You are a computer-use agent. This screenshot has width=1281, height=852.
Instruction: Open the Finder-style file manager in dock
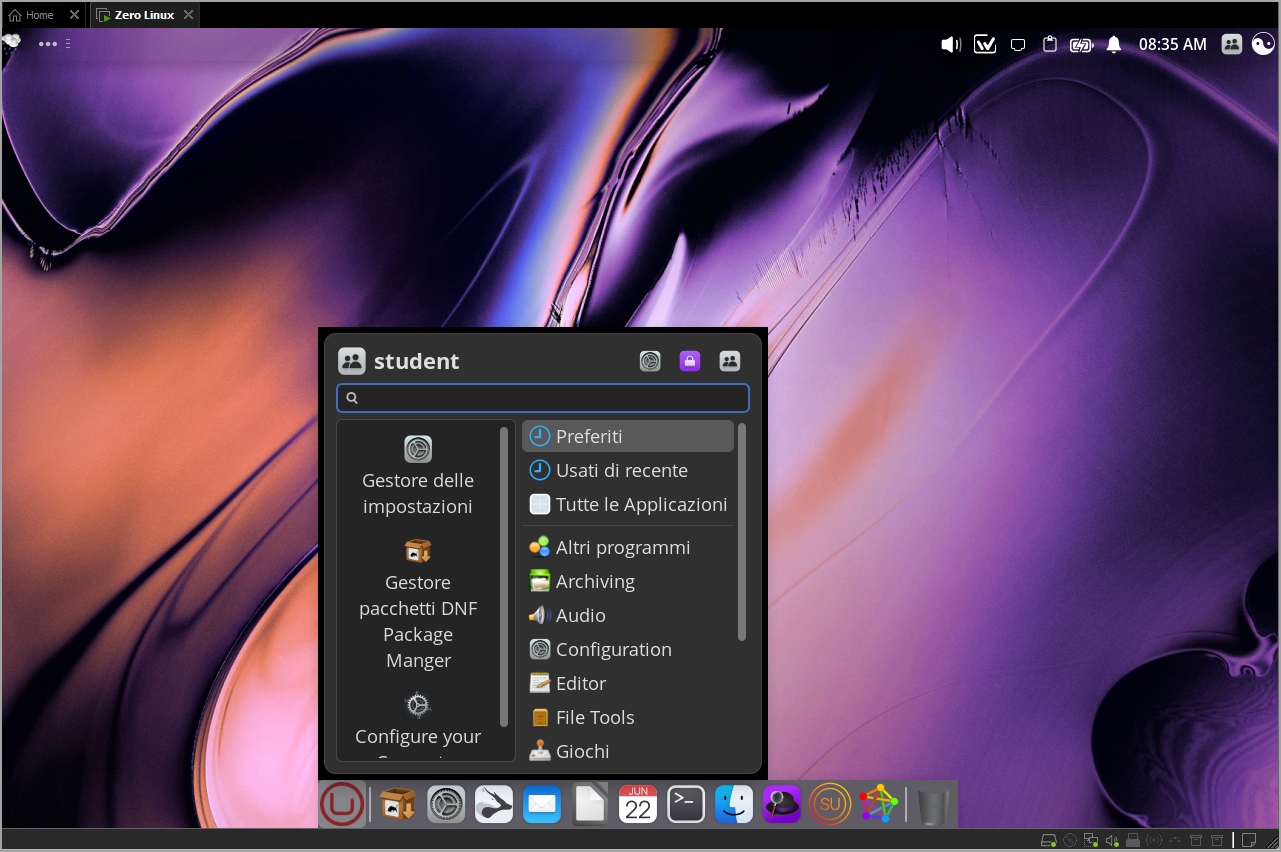734,804
